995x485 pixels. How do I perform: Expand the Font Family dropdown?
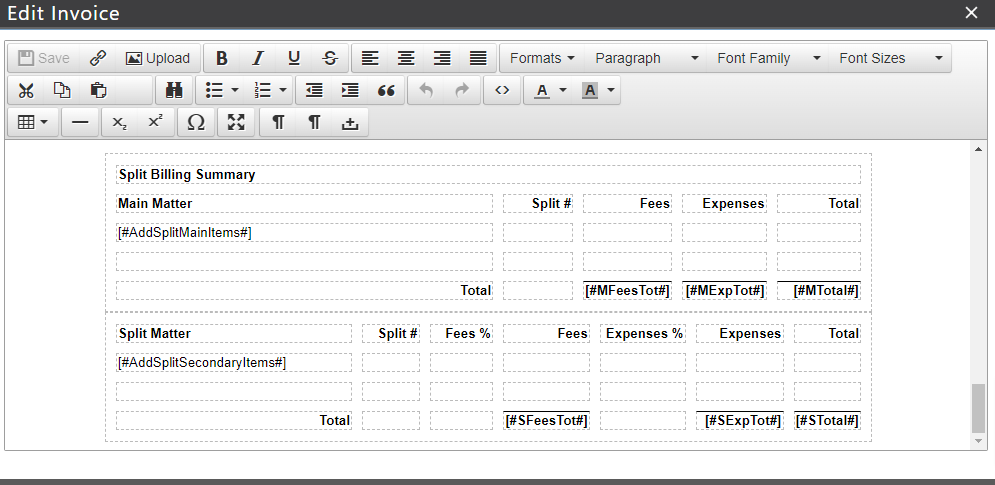(x=768, y=58)
